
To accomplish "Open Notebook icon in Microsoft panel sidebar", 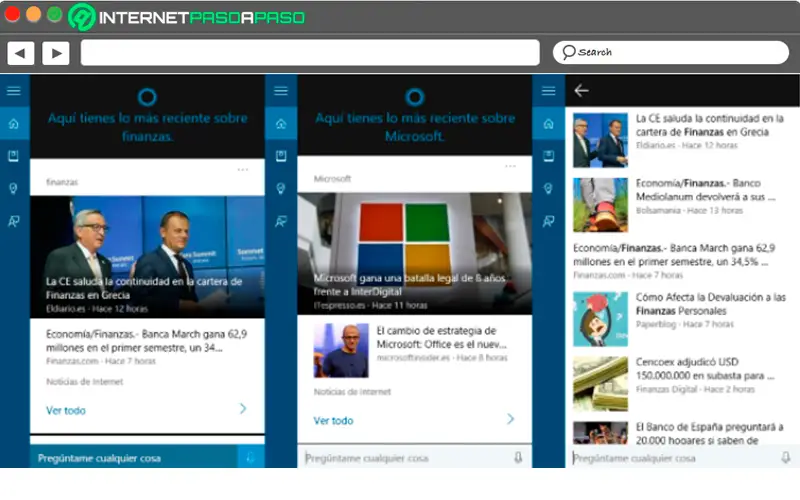I will (x=281, y=156).
